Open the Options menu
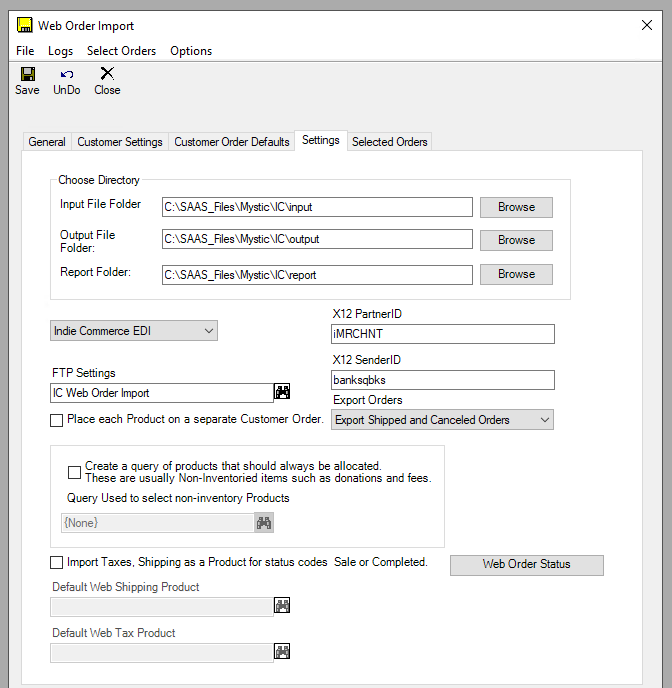The height and width of the screenshot is (688, 672). click(x=191, y=51)
